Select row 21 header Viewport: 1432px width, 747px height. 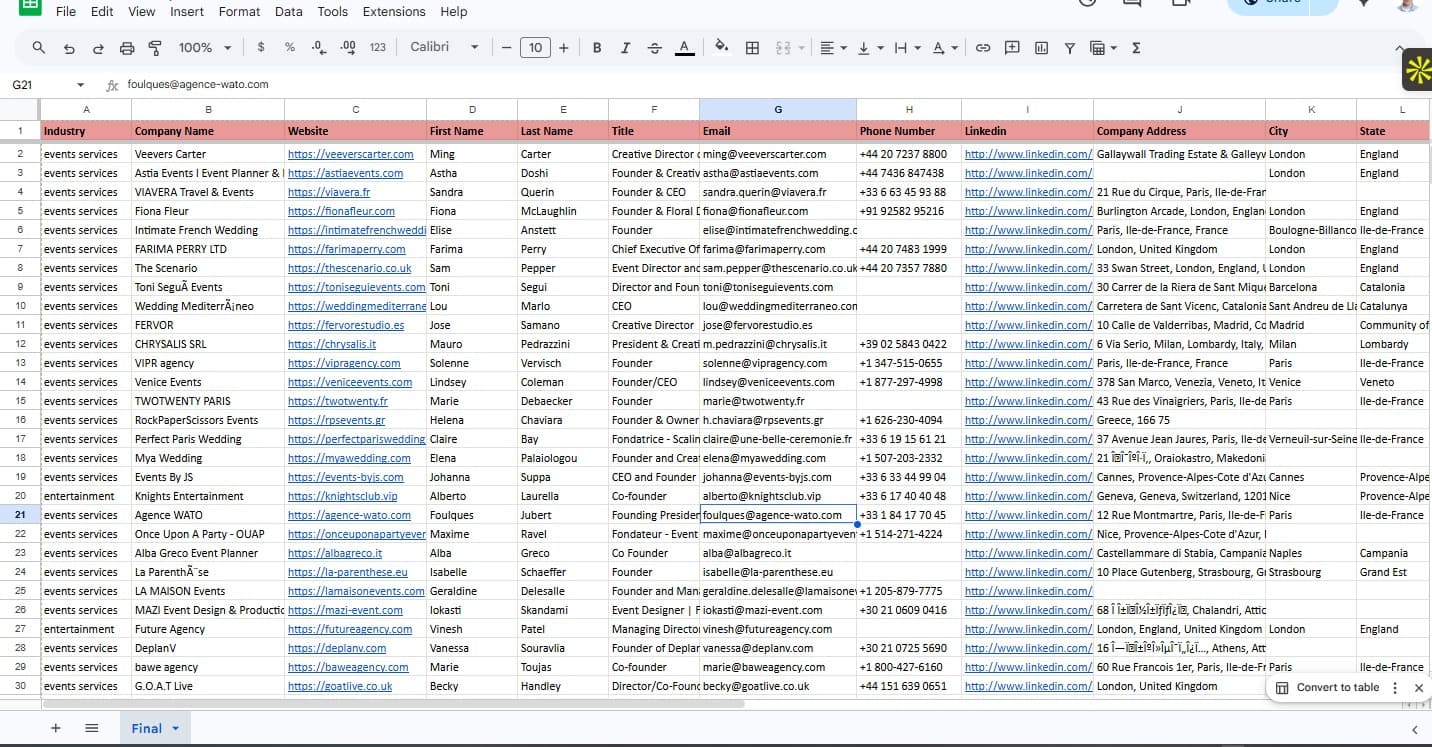20,515
